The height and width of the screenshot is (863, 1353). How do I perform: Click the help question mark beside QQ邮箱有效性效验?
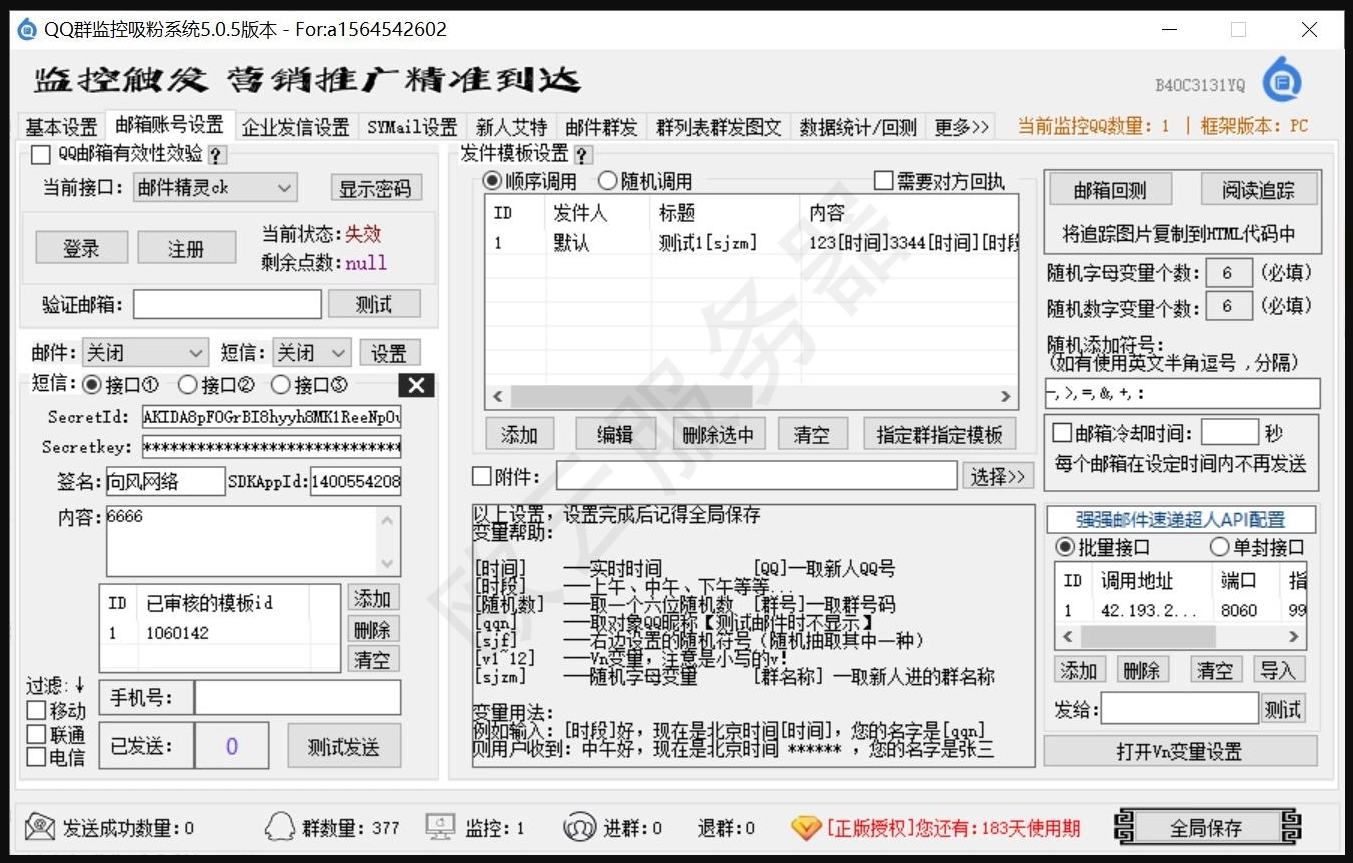[x=216, y=155]
